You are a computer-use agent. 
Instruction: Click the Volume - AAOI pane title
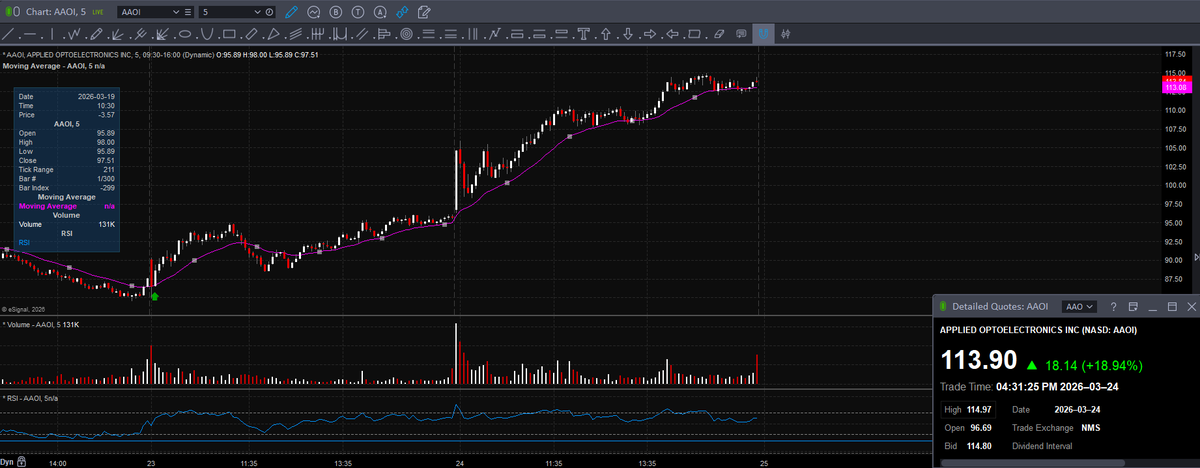(42, 325)
